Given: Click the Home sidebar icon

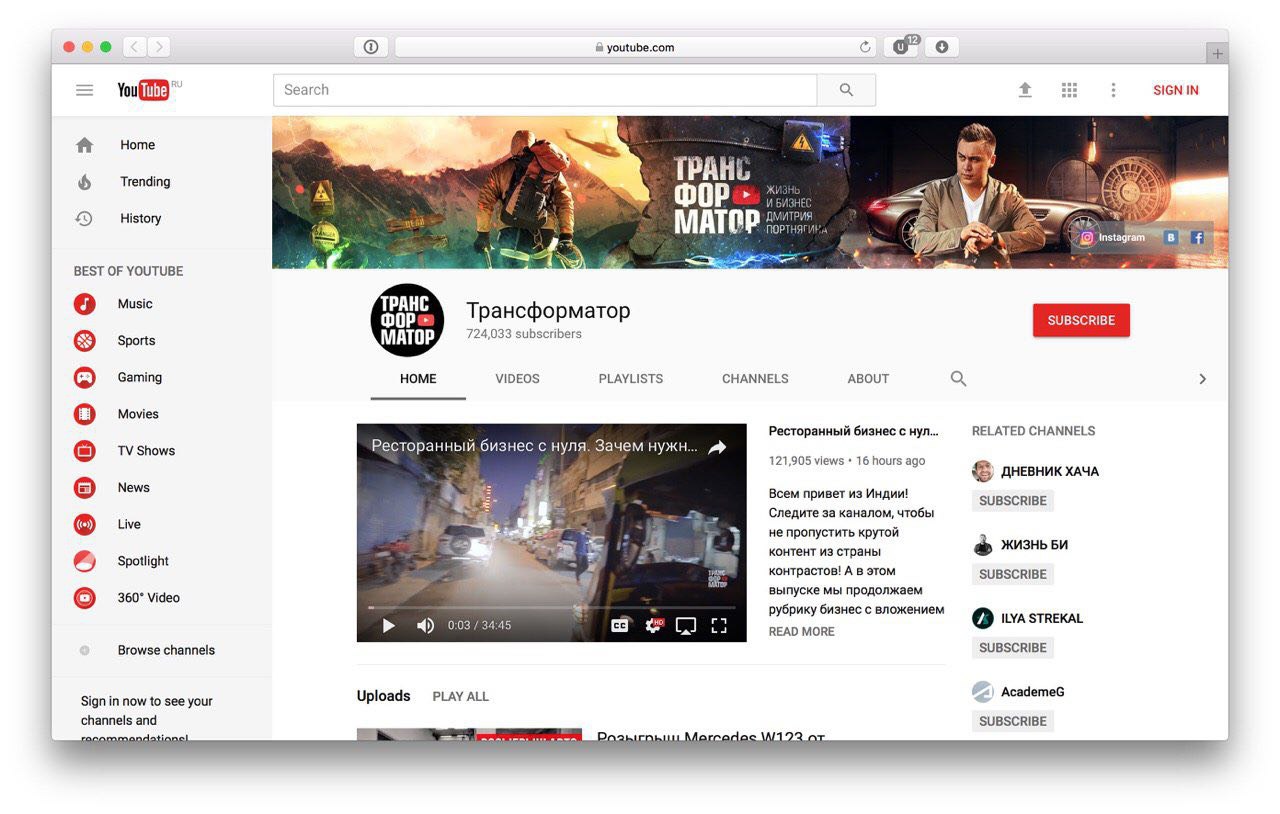Looking at the screenshot, I should pos(85,145).
